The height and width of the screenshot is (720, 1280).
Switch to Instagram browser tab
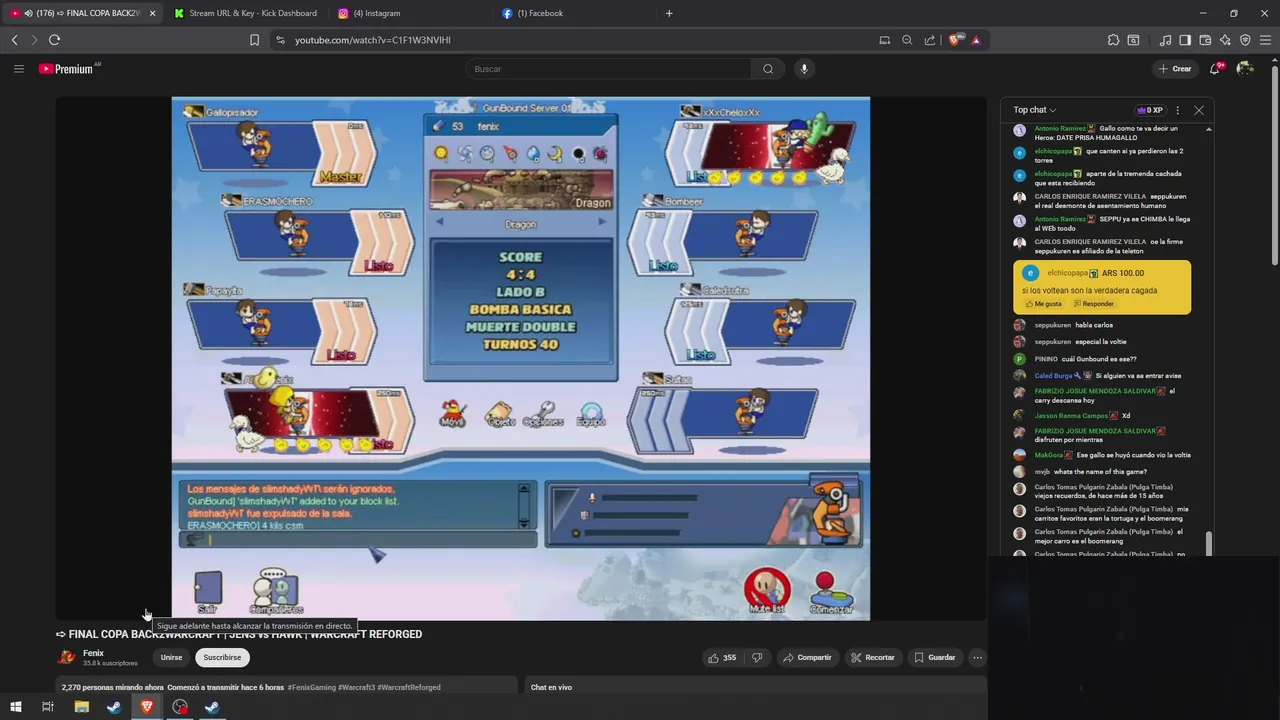(410, 13)
